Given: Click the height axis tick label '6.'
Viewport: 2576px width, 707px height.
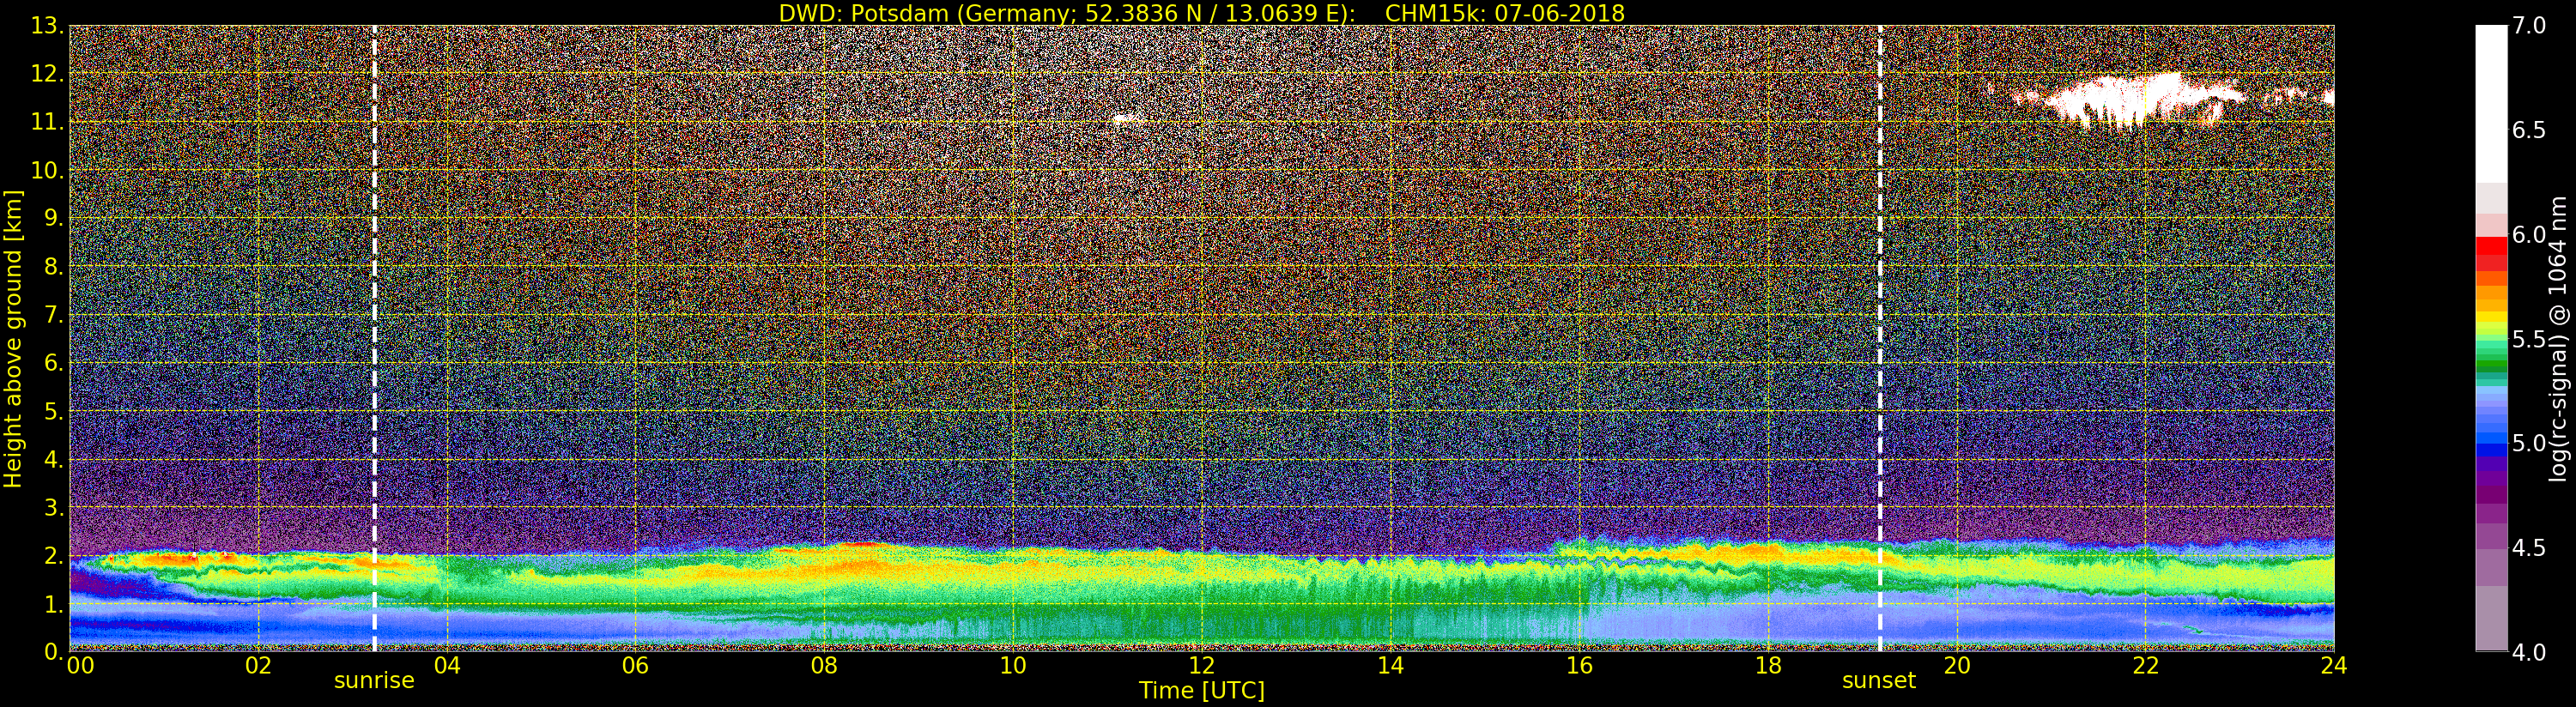Looking at the screenshot, I should click(54, 363).
